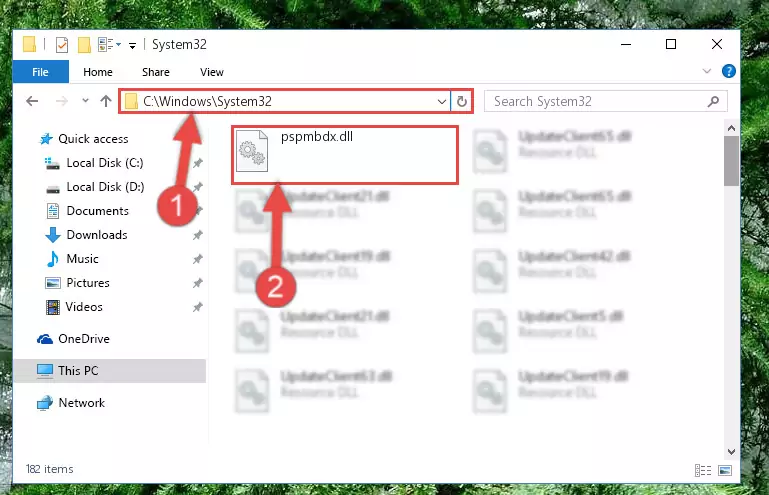Click the pin icon beside Downloads
This screenshot has height=495, width=769.
point(198,235)
